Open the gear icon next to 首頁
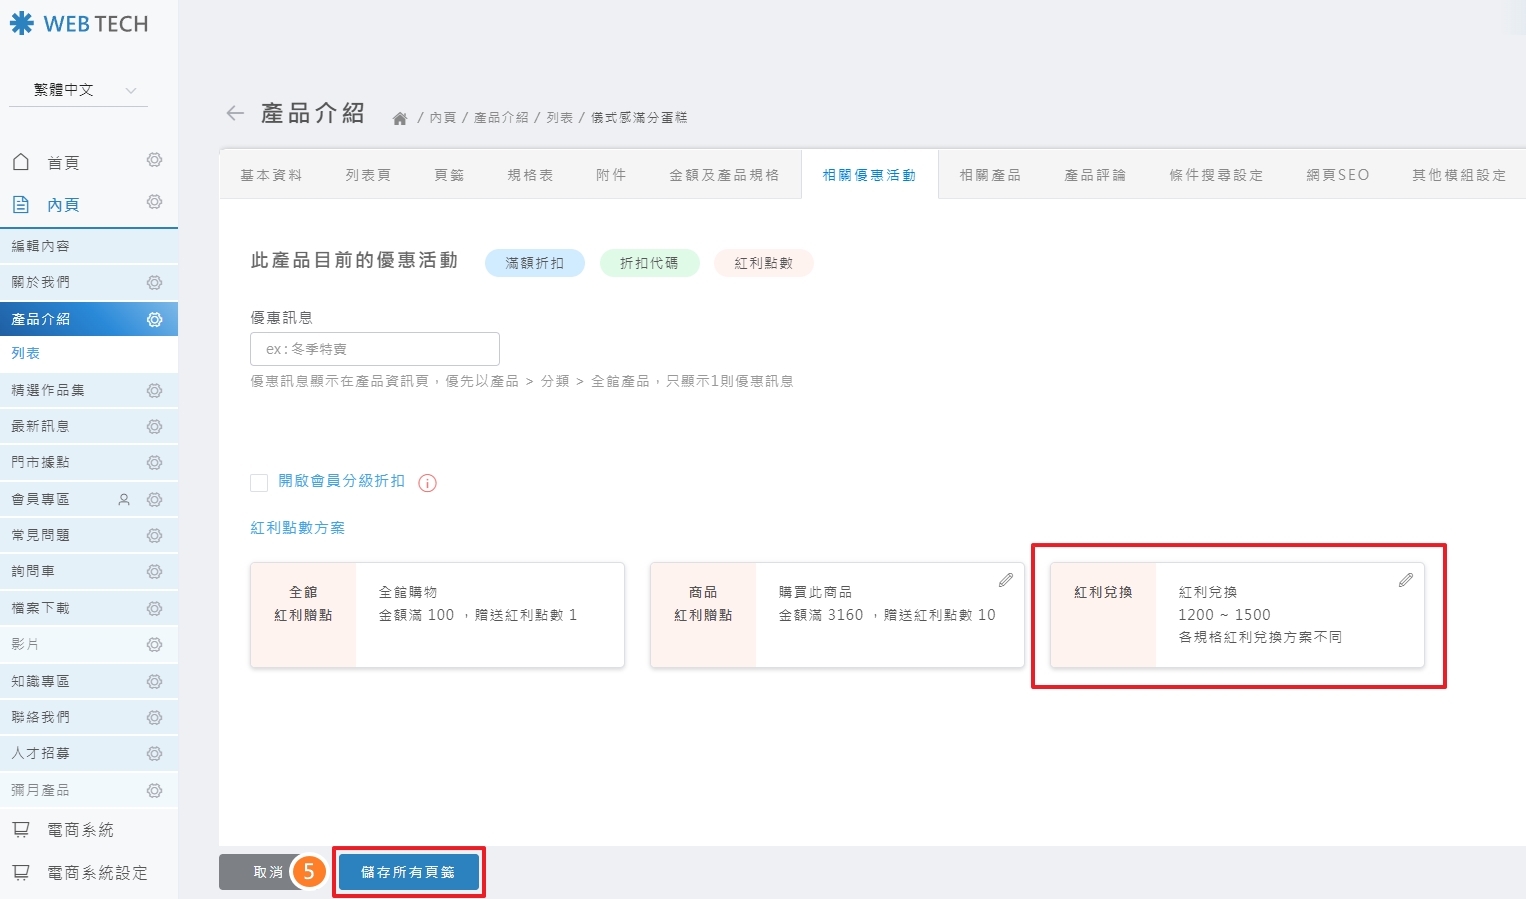The image size is (1526, 899). 154,160
